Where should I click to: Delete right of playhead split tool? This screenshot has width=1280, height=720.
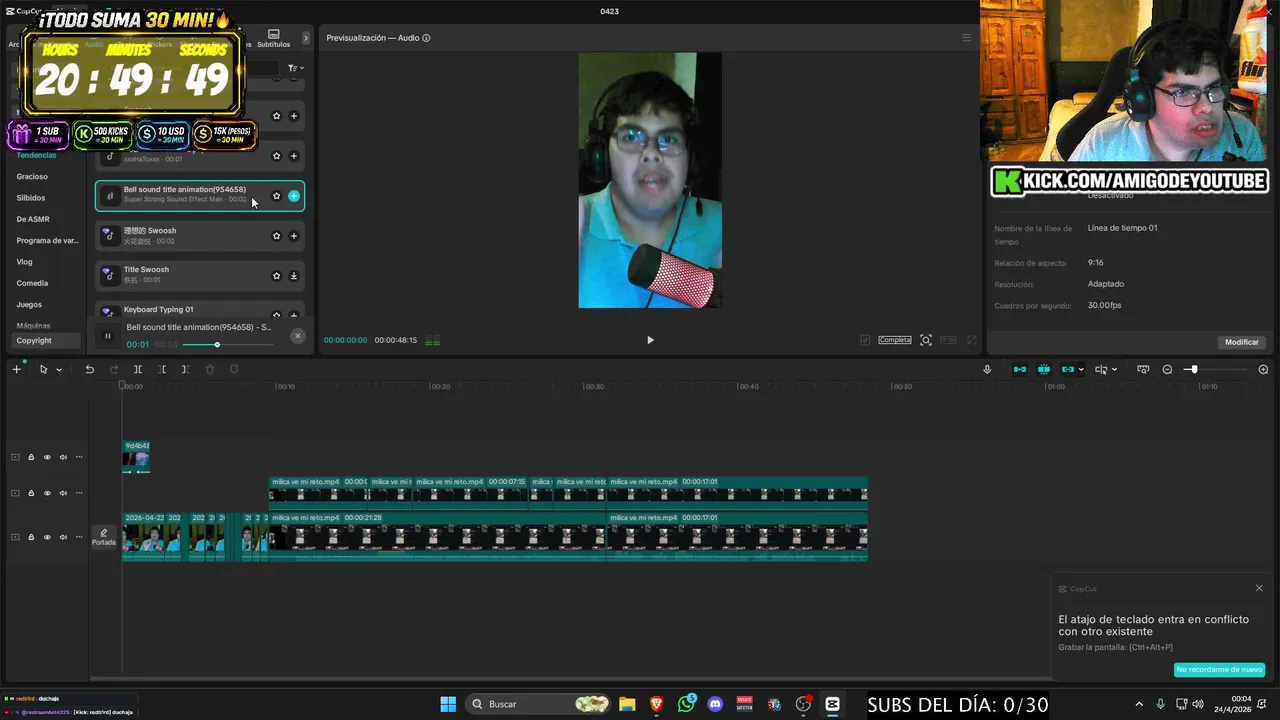pos(186,369)
